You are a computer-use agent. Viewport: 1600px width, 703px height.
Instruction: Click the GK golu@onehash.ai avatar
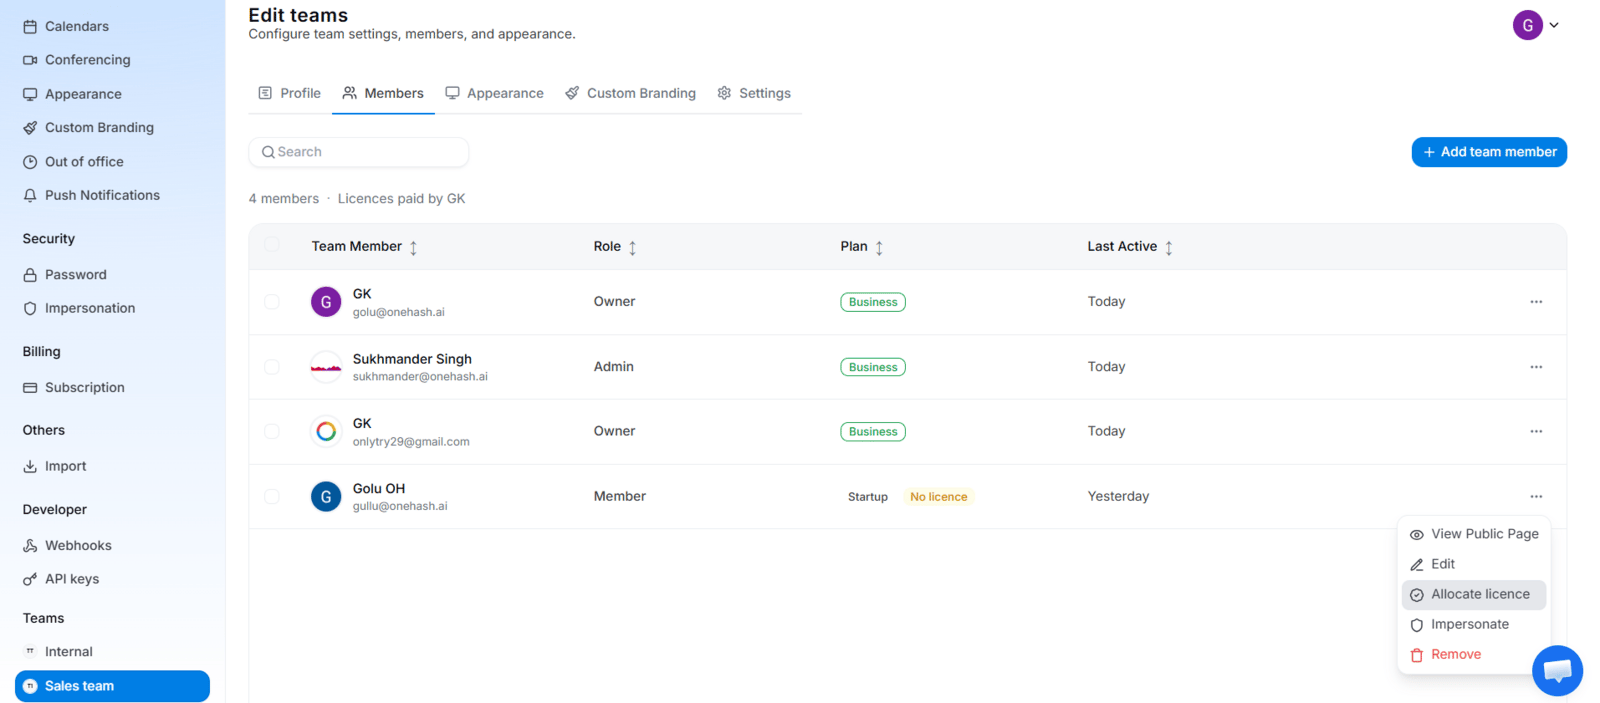pos(326,302)
